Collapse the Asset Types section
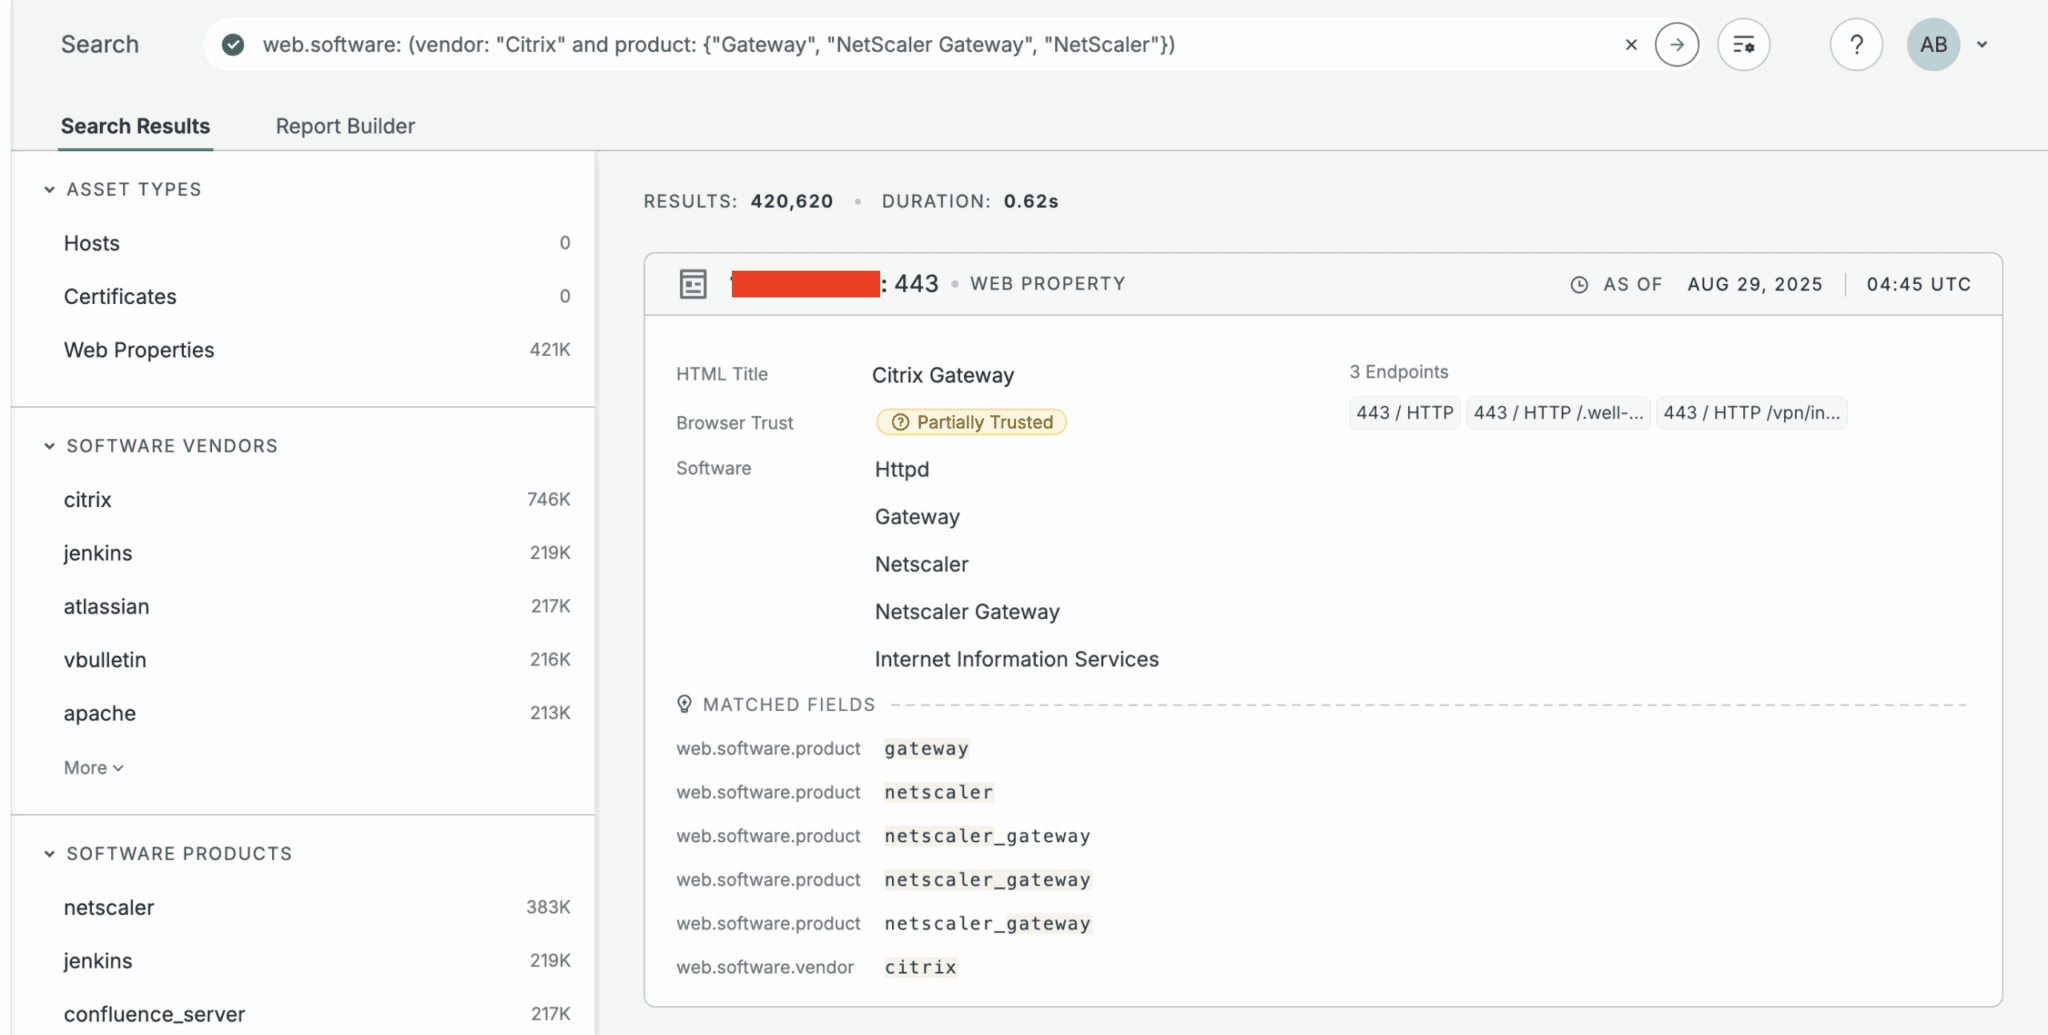The image size is (2048, 1035). click(49, 190)
